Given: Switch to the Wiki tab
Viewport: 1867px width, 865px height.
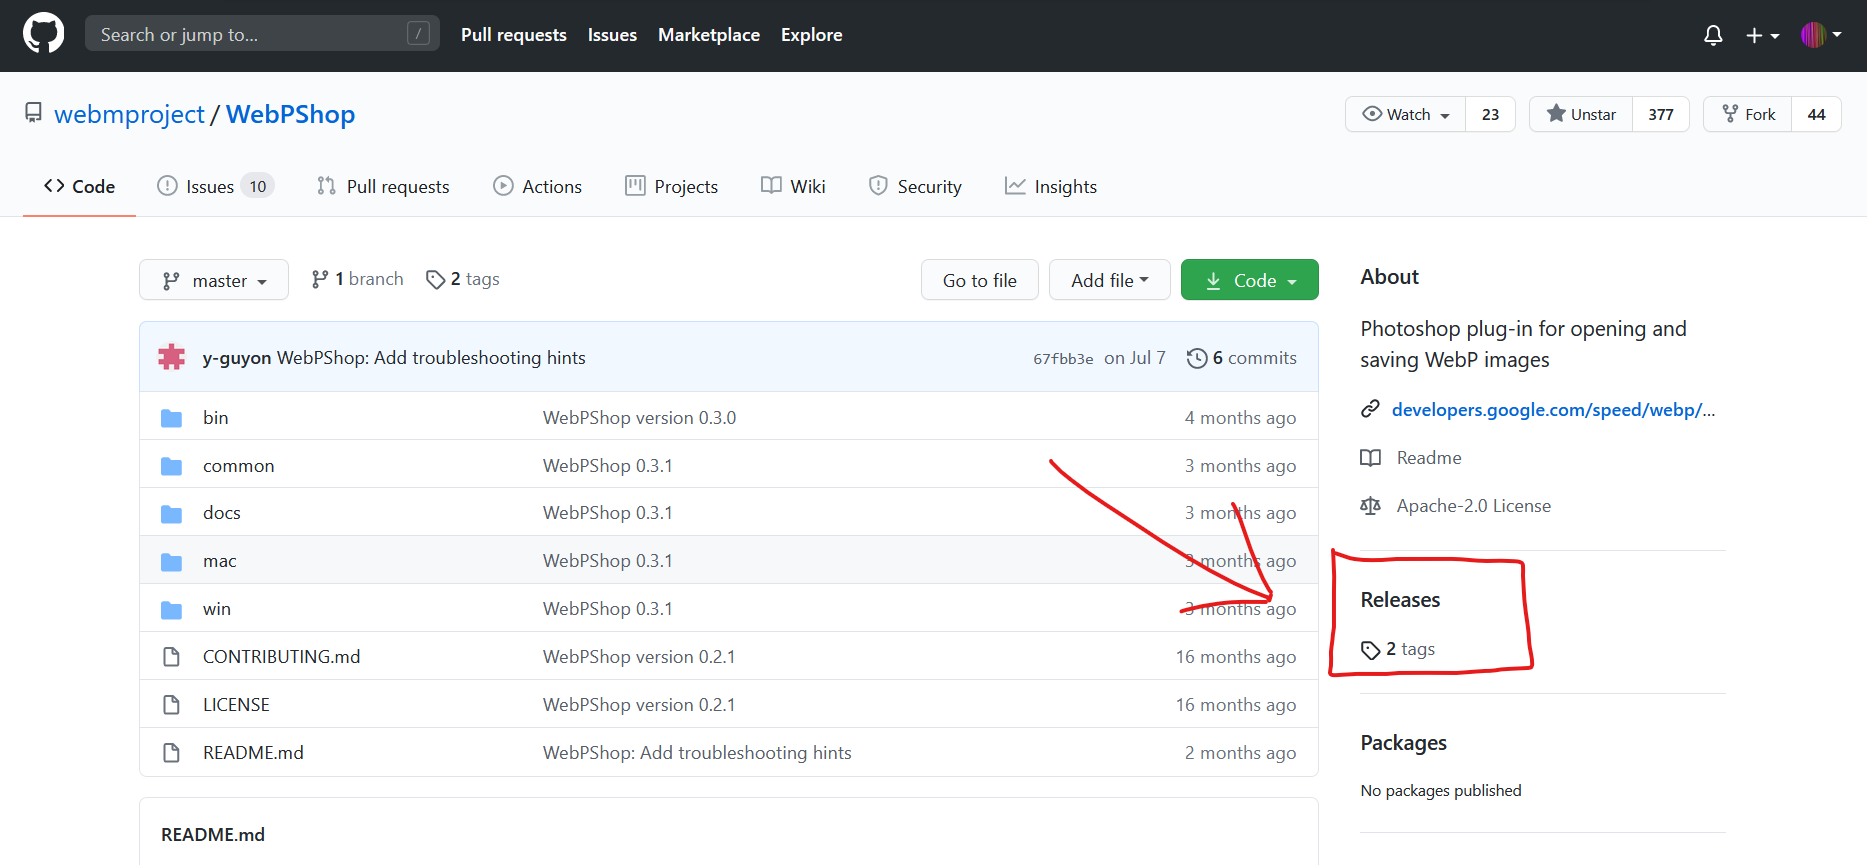Looking at the screenshot, I should (793, 187).
